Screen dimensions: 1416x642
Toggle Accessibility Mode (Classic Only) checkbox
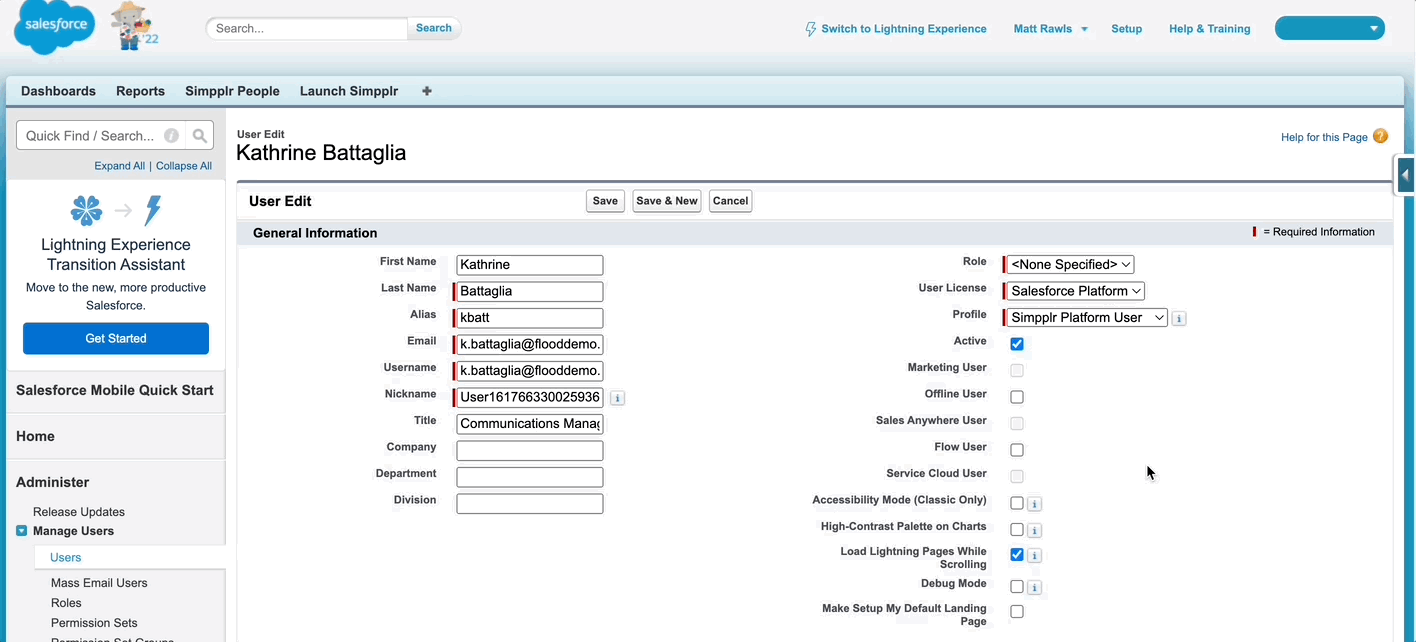coord(1017,503)
